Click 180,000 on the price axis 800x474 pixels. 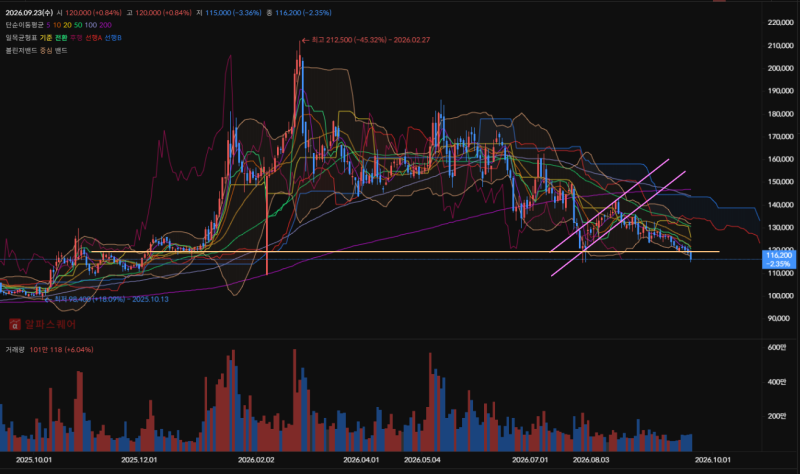pos(780,114)
